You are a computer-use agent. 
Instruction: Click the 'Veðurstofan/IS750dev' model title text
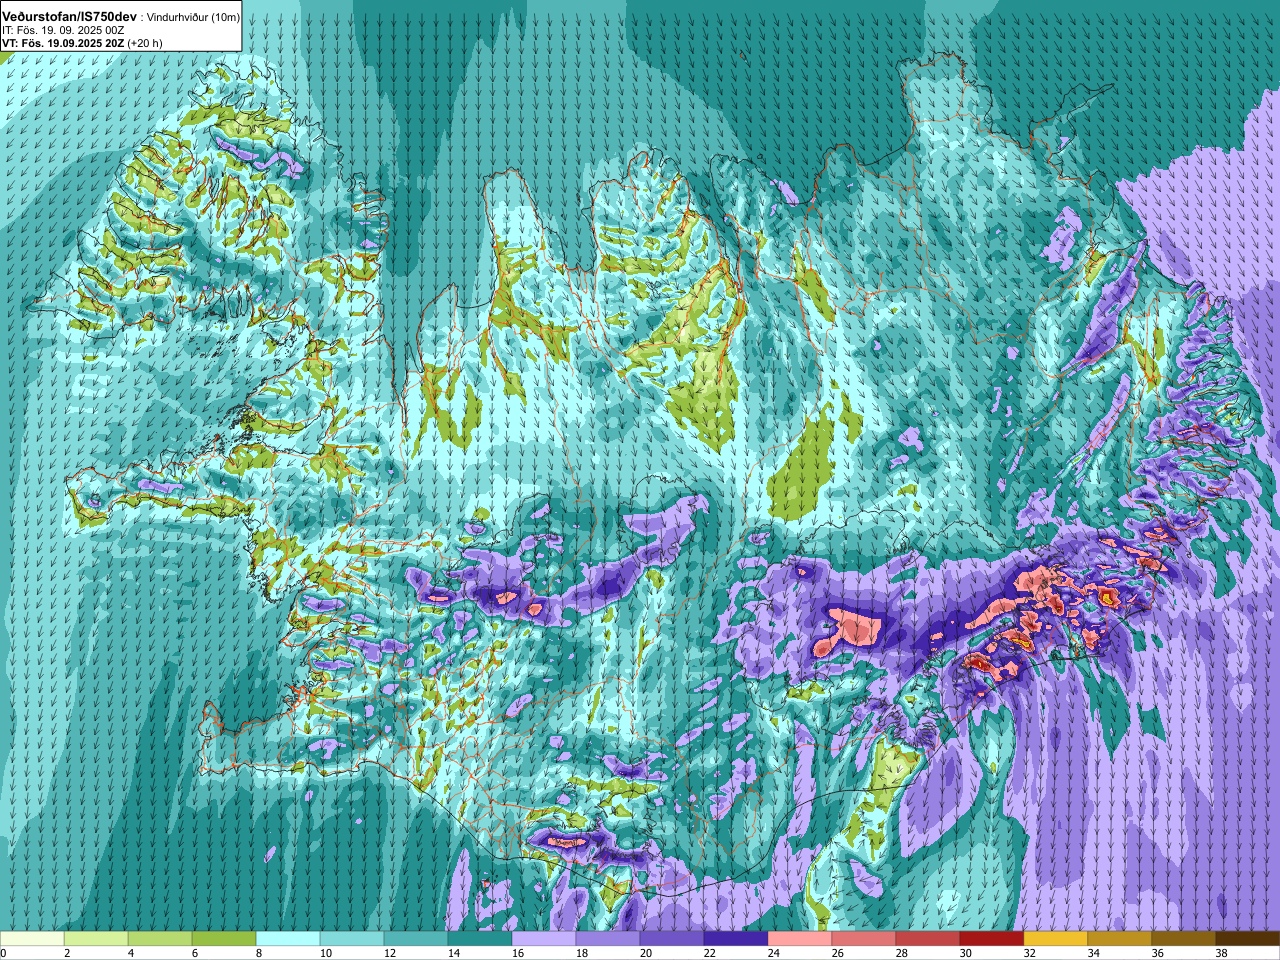click(x=69, y=17)
